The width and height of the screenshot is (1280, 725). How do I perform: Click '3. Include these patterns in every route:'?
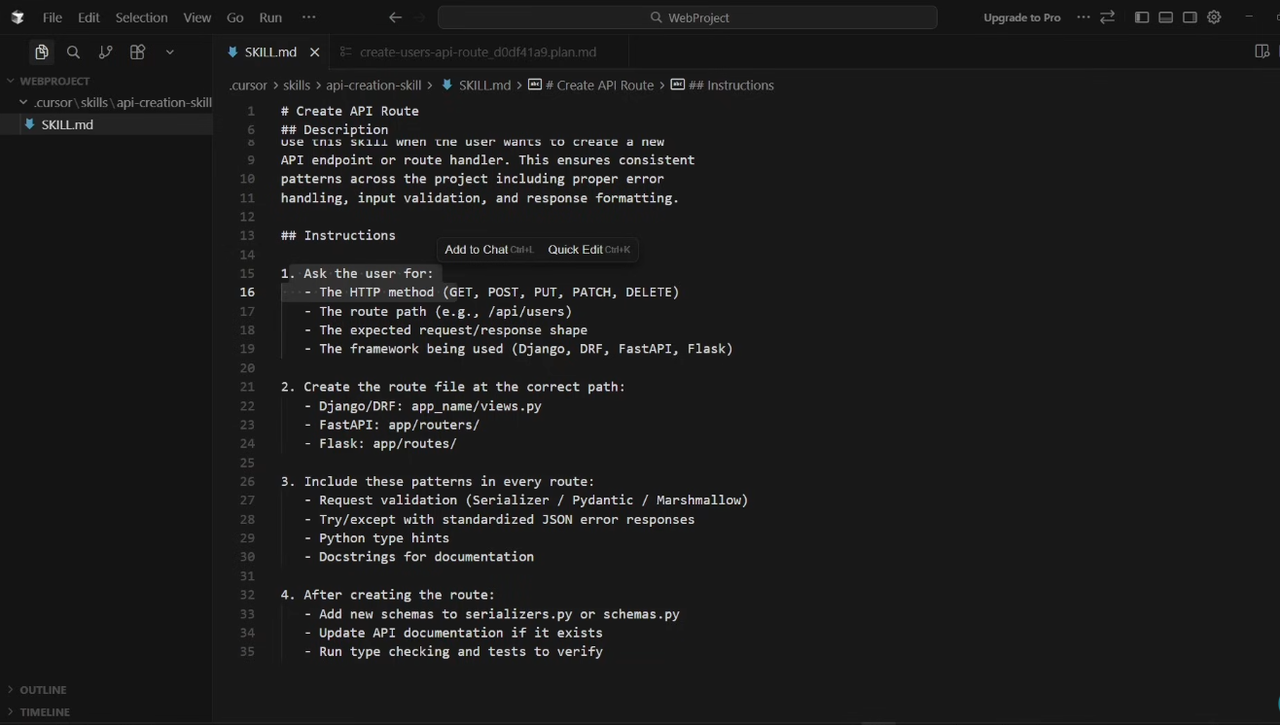coord(438,482)
